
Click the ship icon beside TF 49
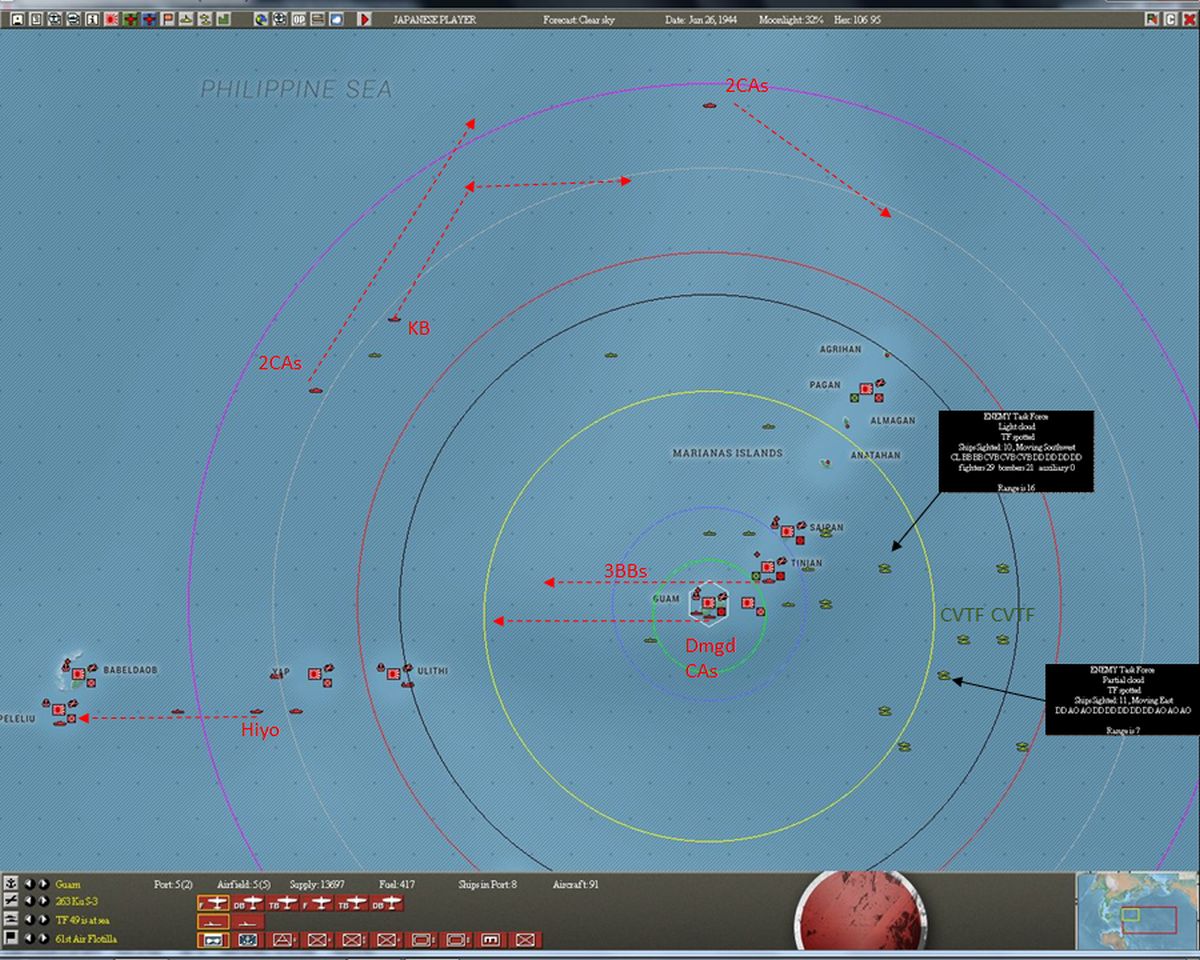tap(9, 920)
